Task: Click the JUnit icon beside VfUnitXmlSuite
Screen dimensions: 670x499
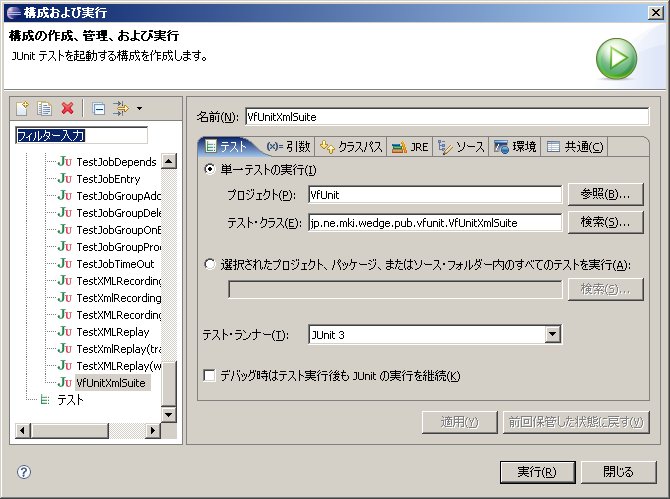Action: [65, 382]
